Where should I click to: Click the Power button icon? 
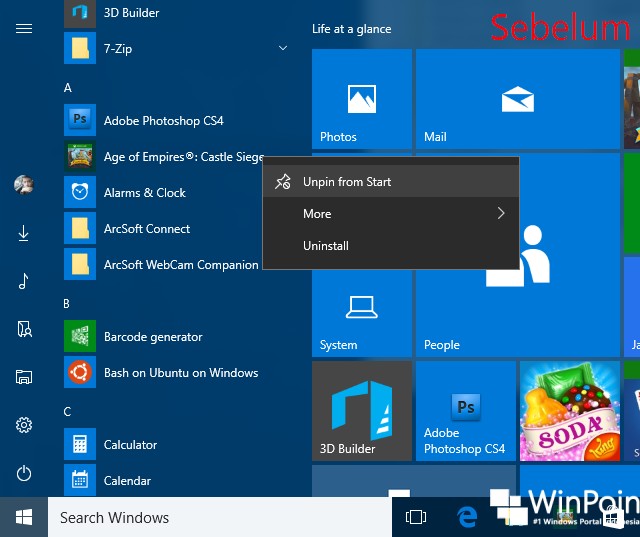24,473
